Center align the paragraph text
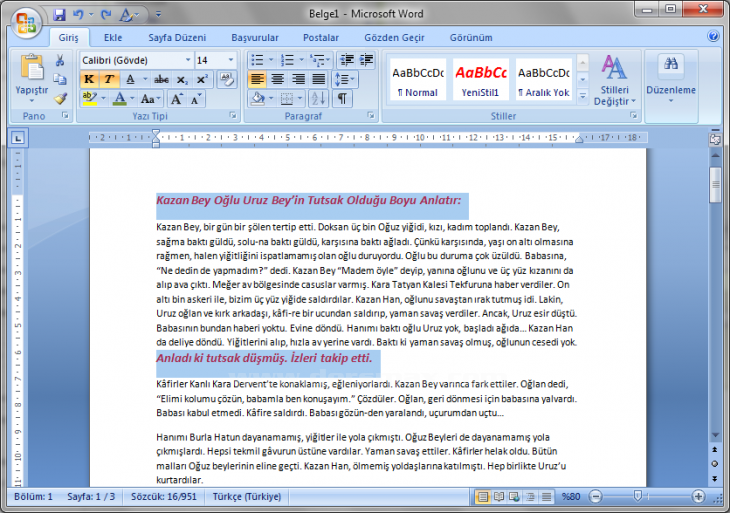The width and height of the screenshot is (730, 513). point(277,79)
